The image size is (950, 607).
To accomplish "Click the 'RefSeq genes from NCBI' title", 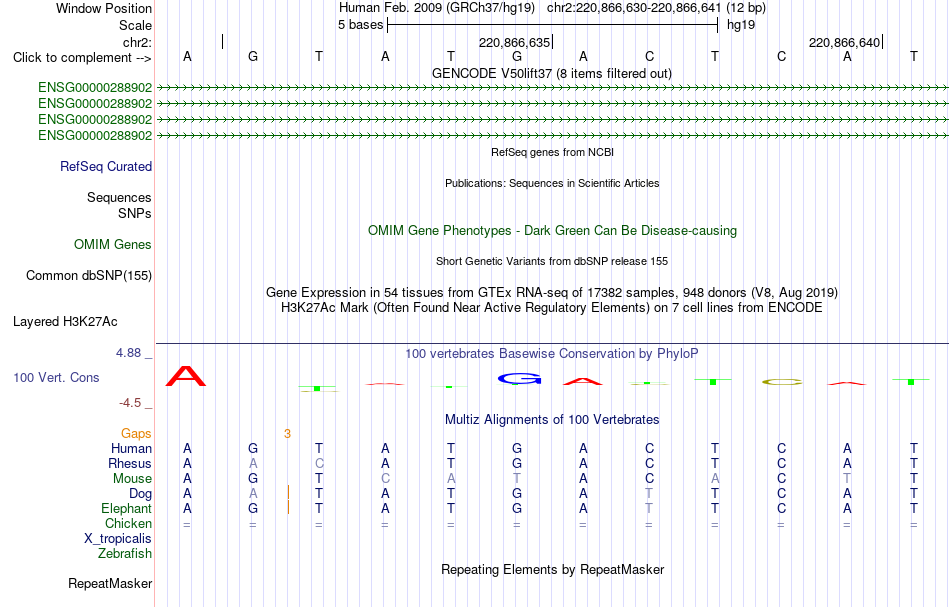I will click(552, 152).
